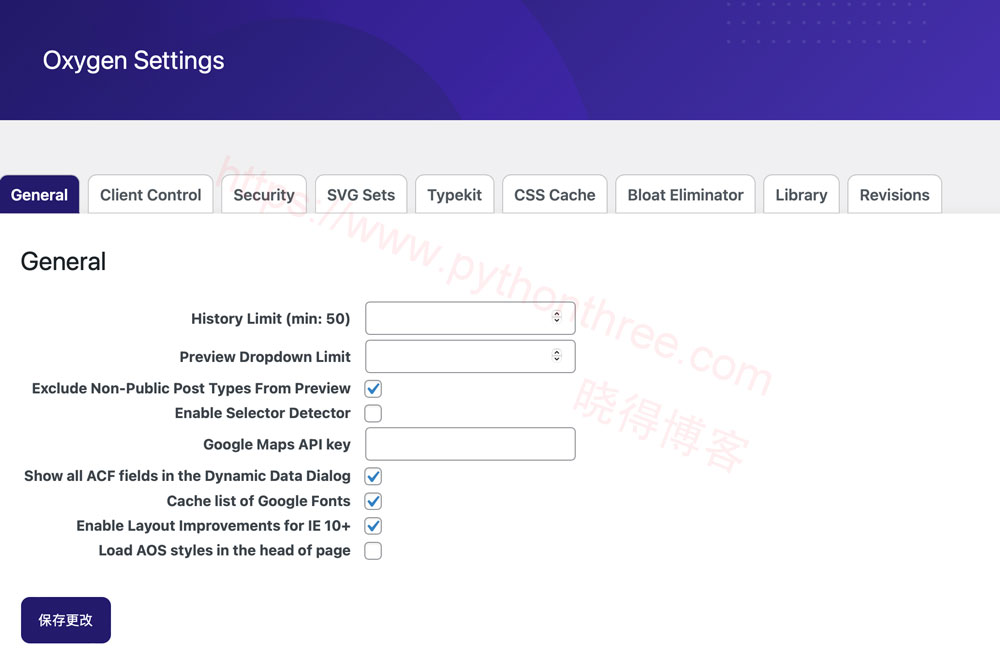Click the Preview Dropdown Limit stepper arrows
Viewport: 1000px width, 648px height.
[x=557, y=355]
